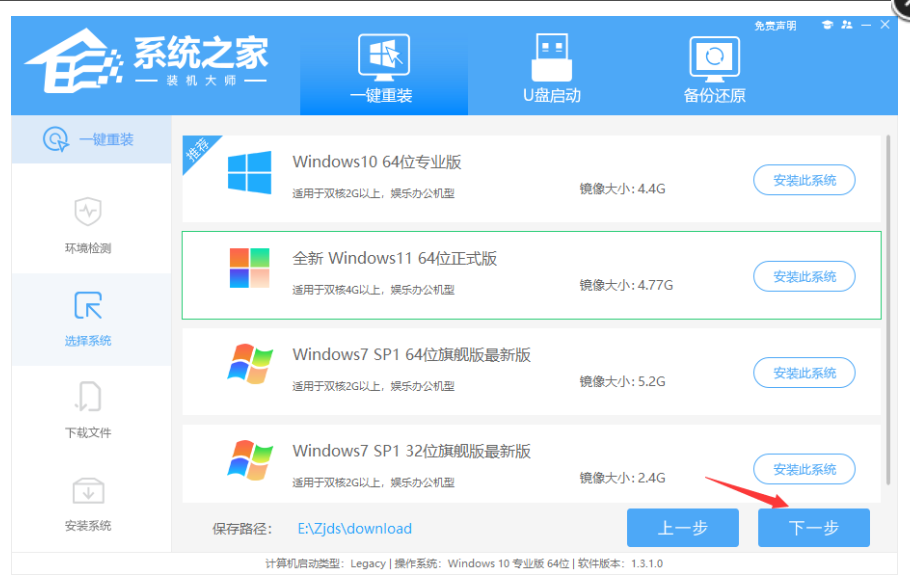Click 安装此系统 for Windows11 64位正式版
This screenshot has height=588, width=910.
pos(803,277)
